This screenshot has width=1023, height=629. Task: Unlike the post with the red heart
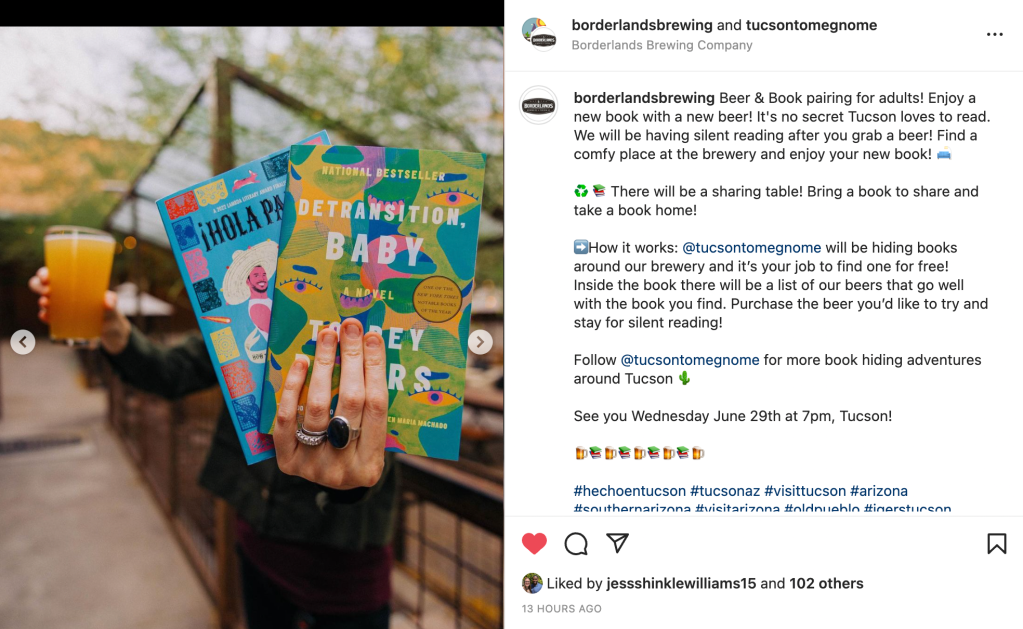coord(534,544)
